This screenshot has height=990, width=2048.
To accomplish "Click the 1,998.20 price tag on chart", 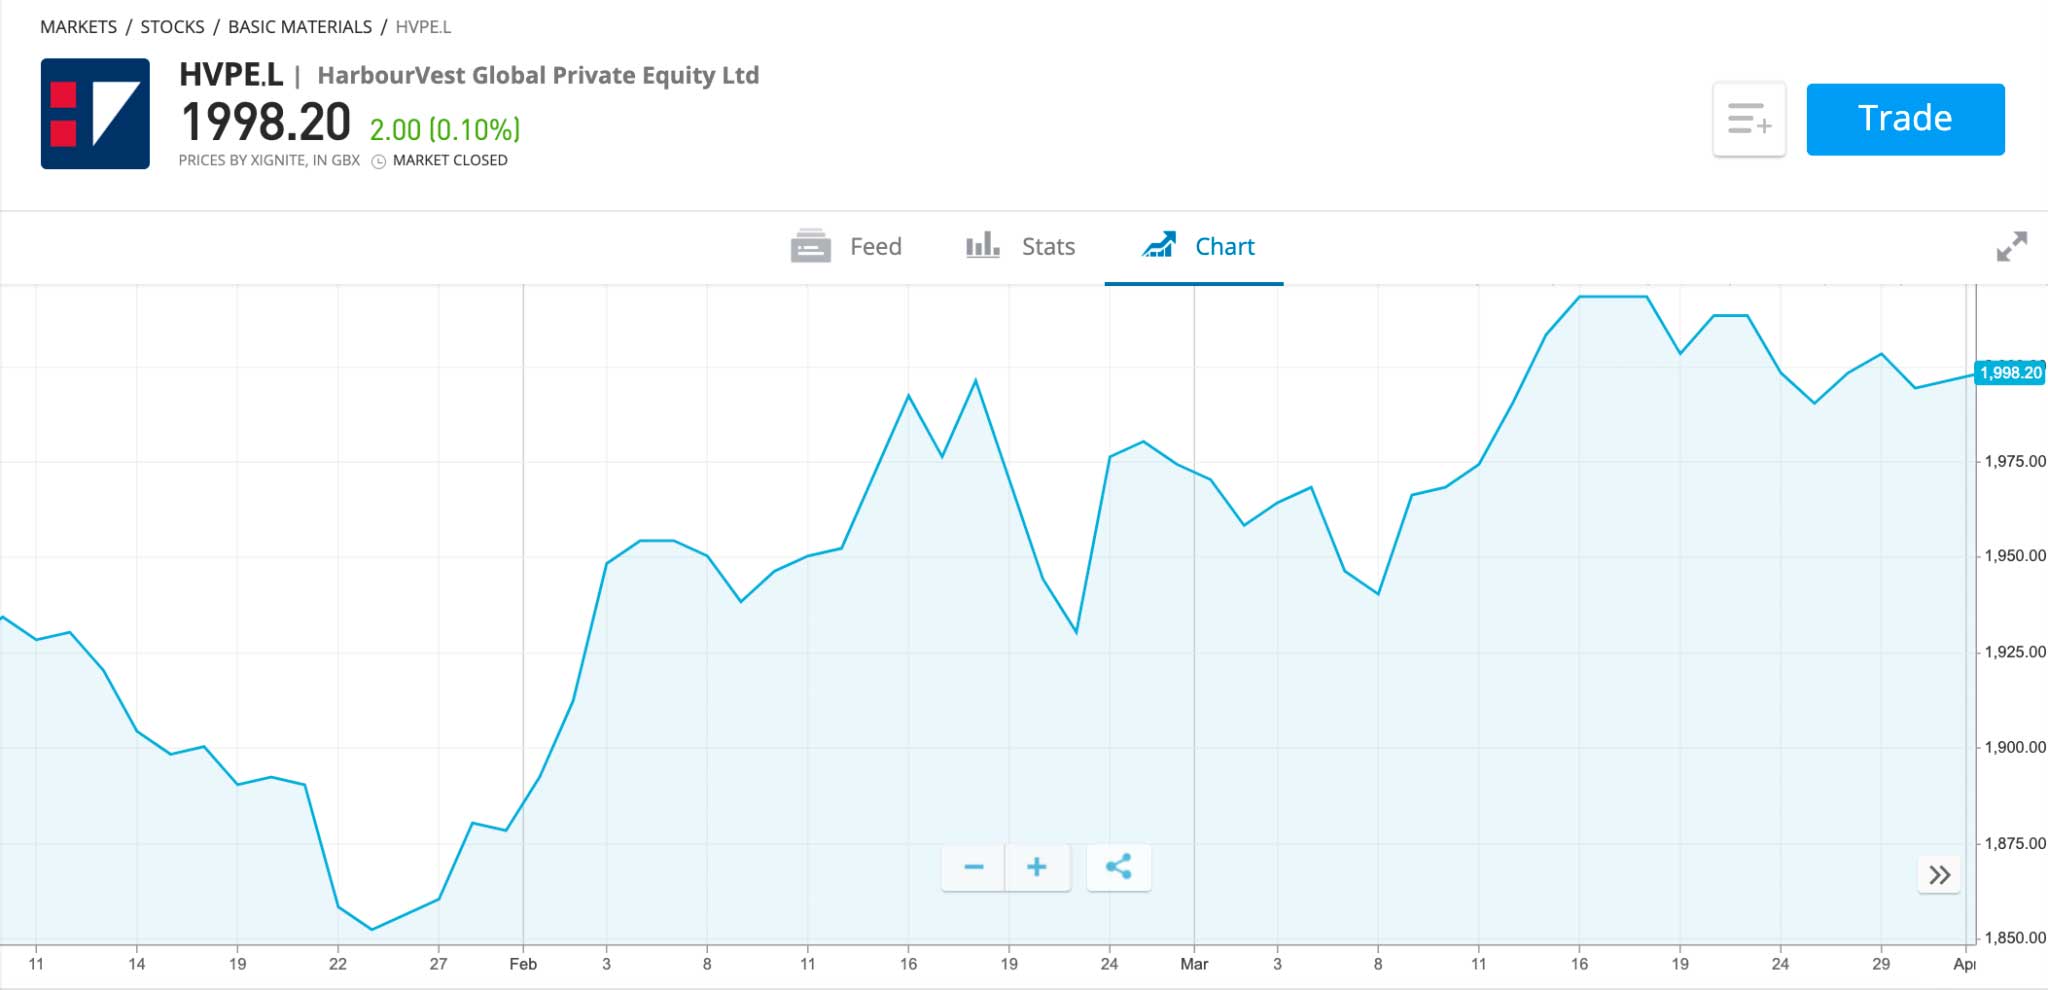I will tap(2010, 373).
